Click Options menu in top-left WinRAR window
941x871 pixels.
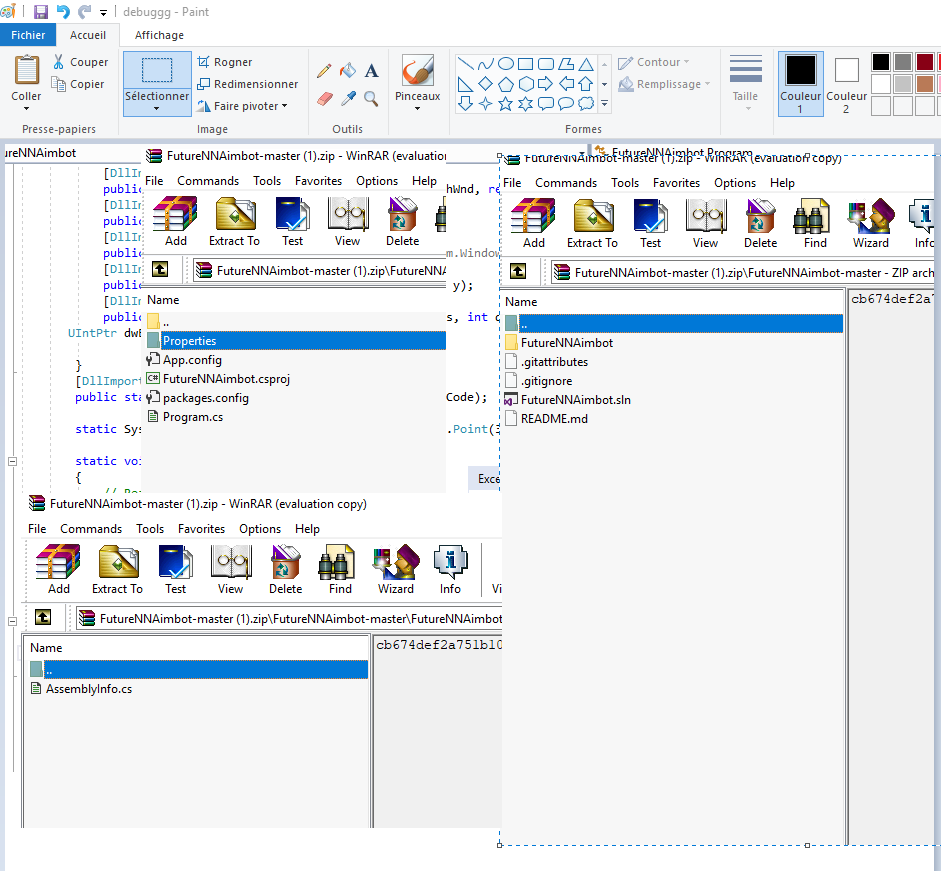(376, 181)
